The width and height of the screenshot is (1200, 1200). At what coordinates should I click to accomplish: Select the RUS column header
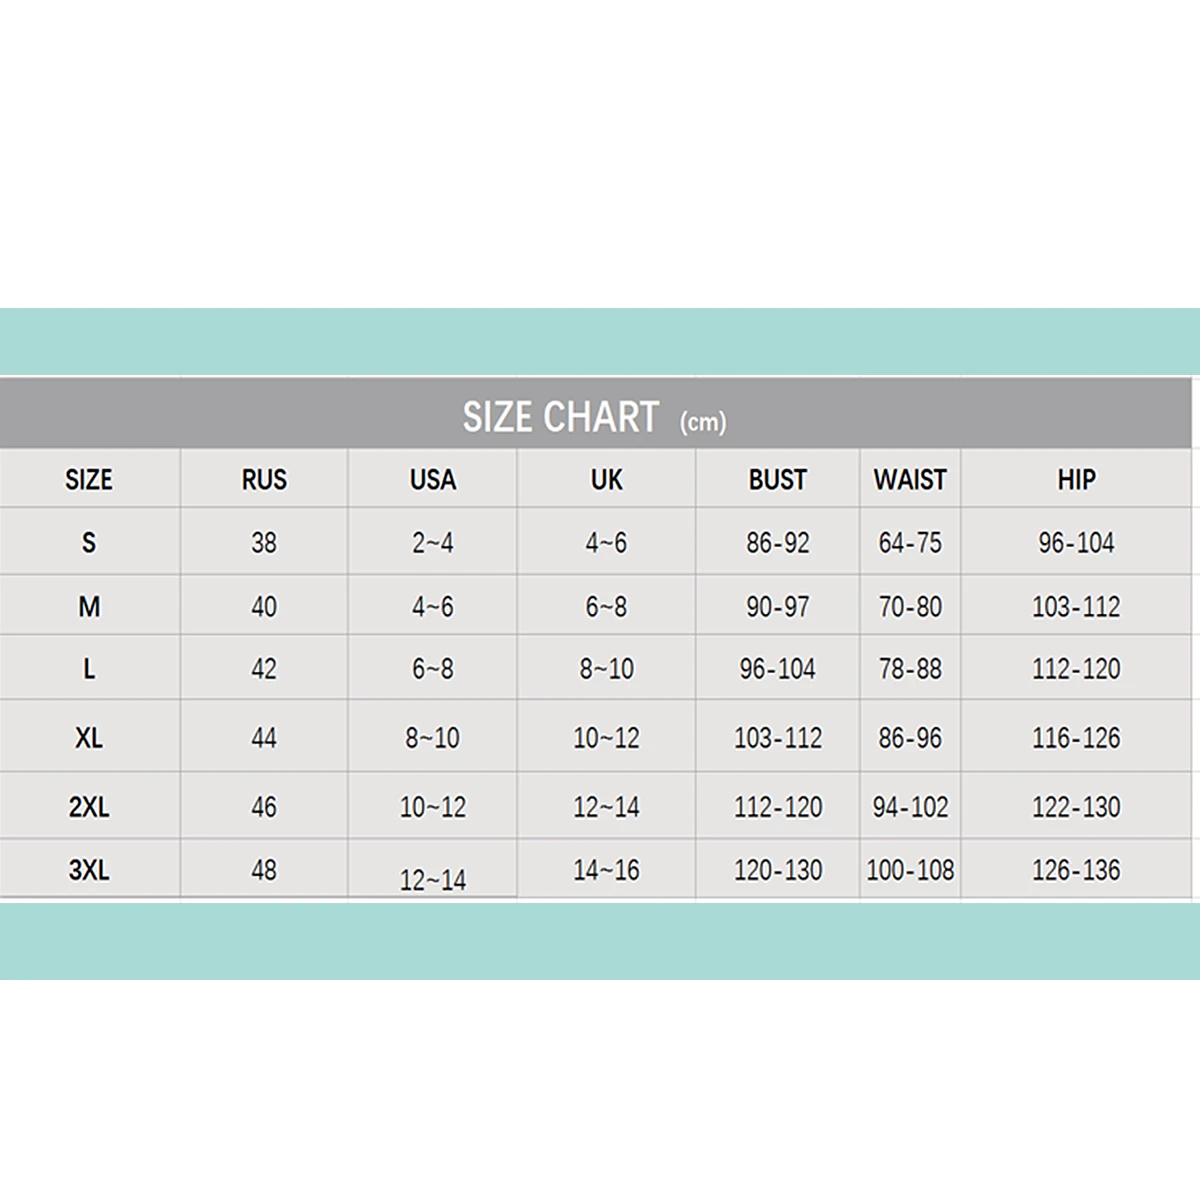pyautogui.click(x=264, y=480)
